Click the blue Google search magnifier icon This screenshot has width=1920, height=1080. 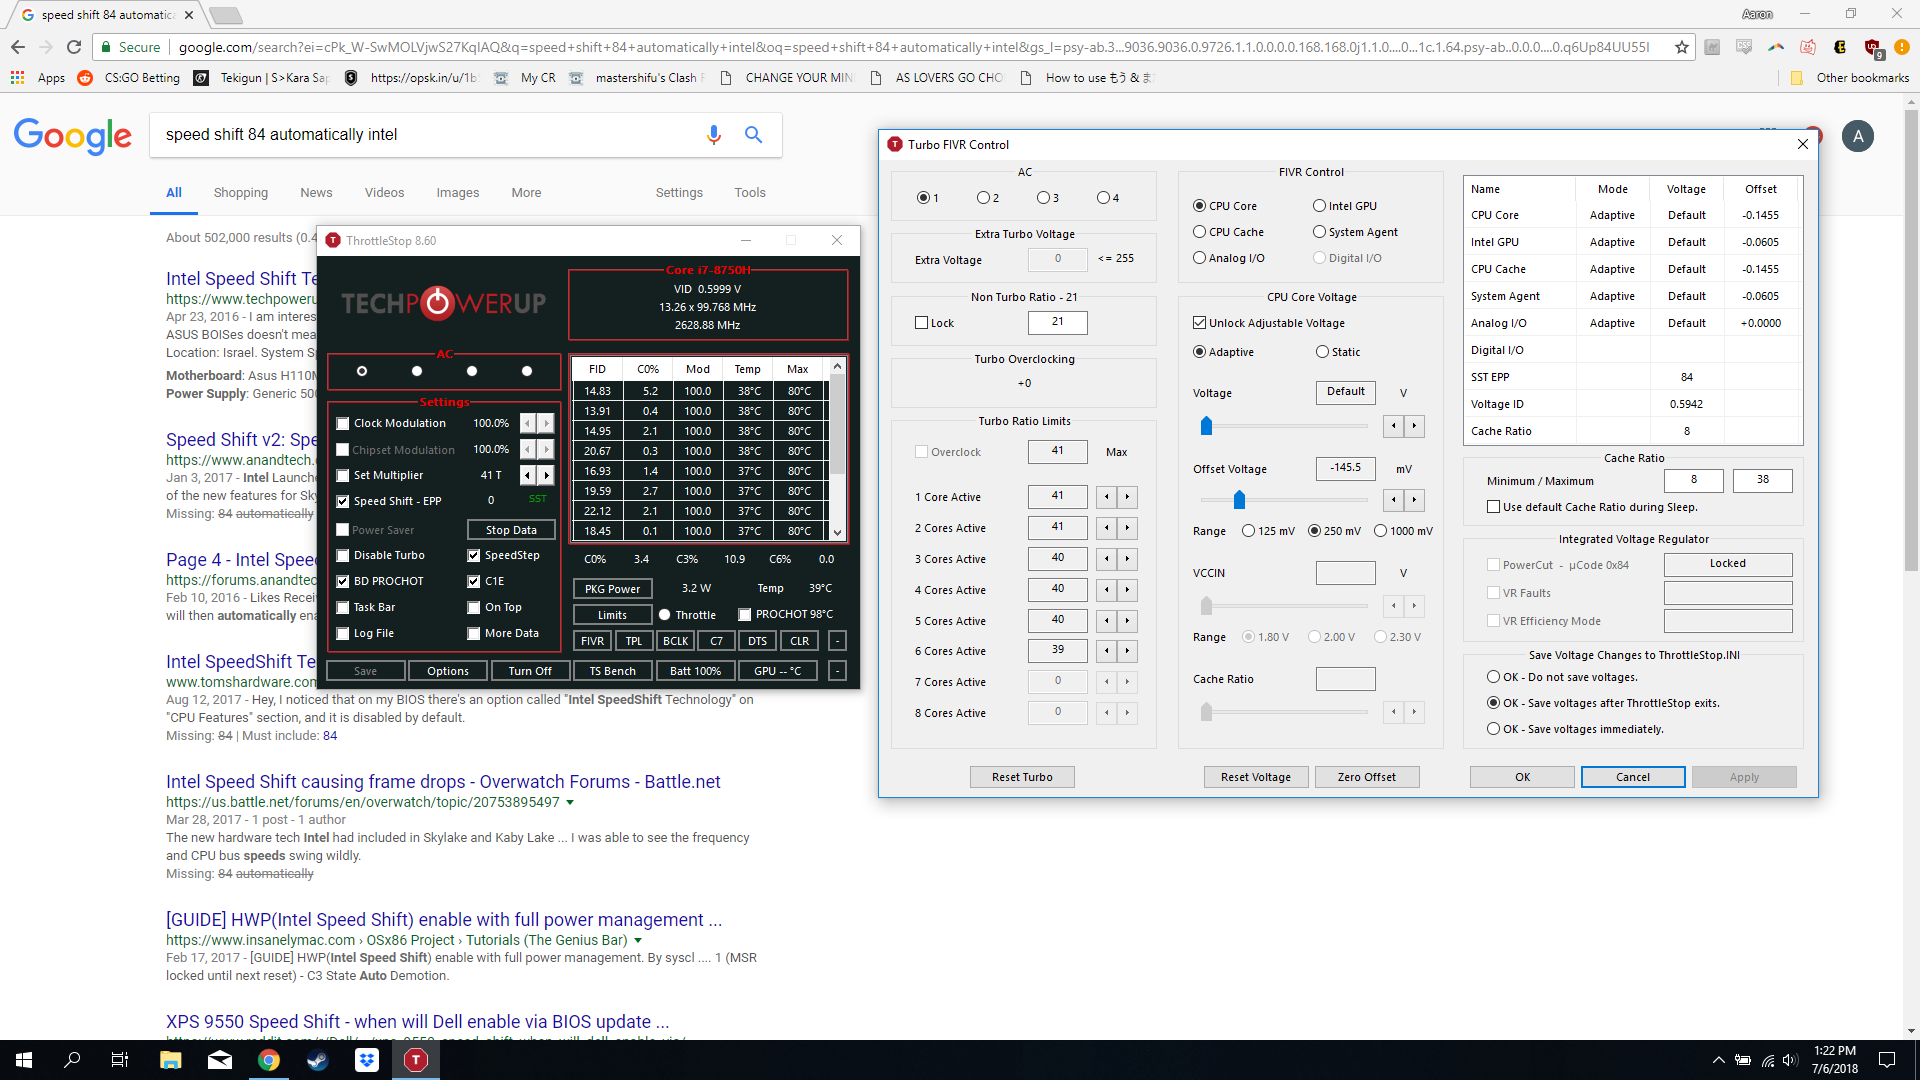[753, 135]
